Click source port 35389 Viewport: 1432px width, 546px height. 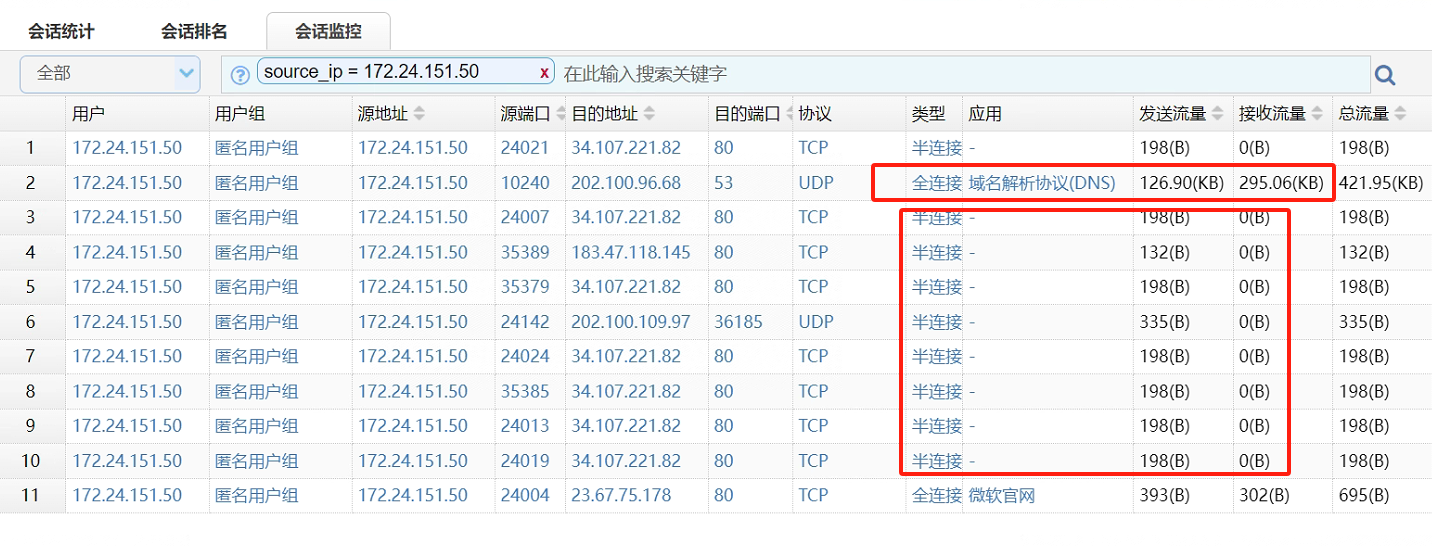click(525, 252)
